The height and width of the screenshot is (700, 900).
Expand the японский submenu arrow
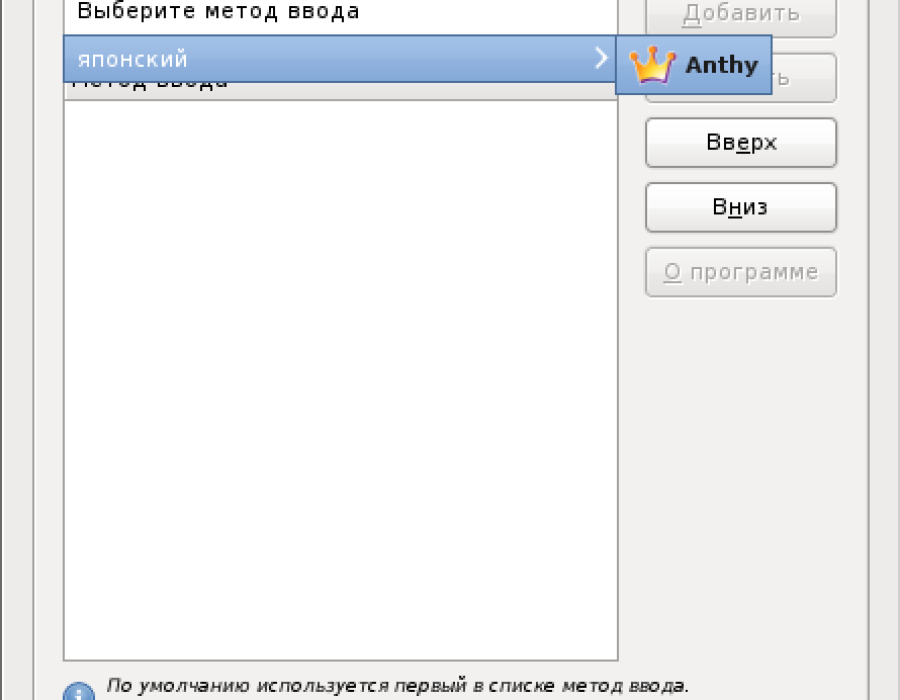pyautogui.click(x=601, y=58)
